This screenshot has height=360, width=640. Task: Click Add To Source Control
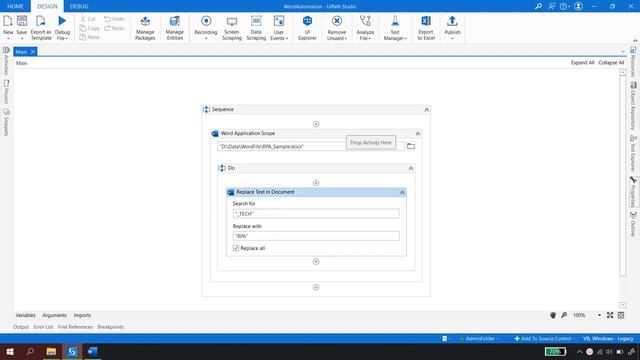click(543, 338)
